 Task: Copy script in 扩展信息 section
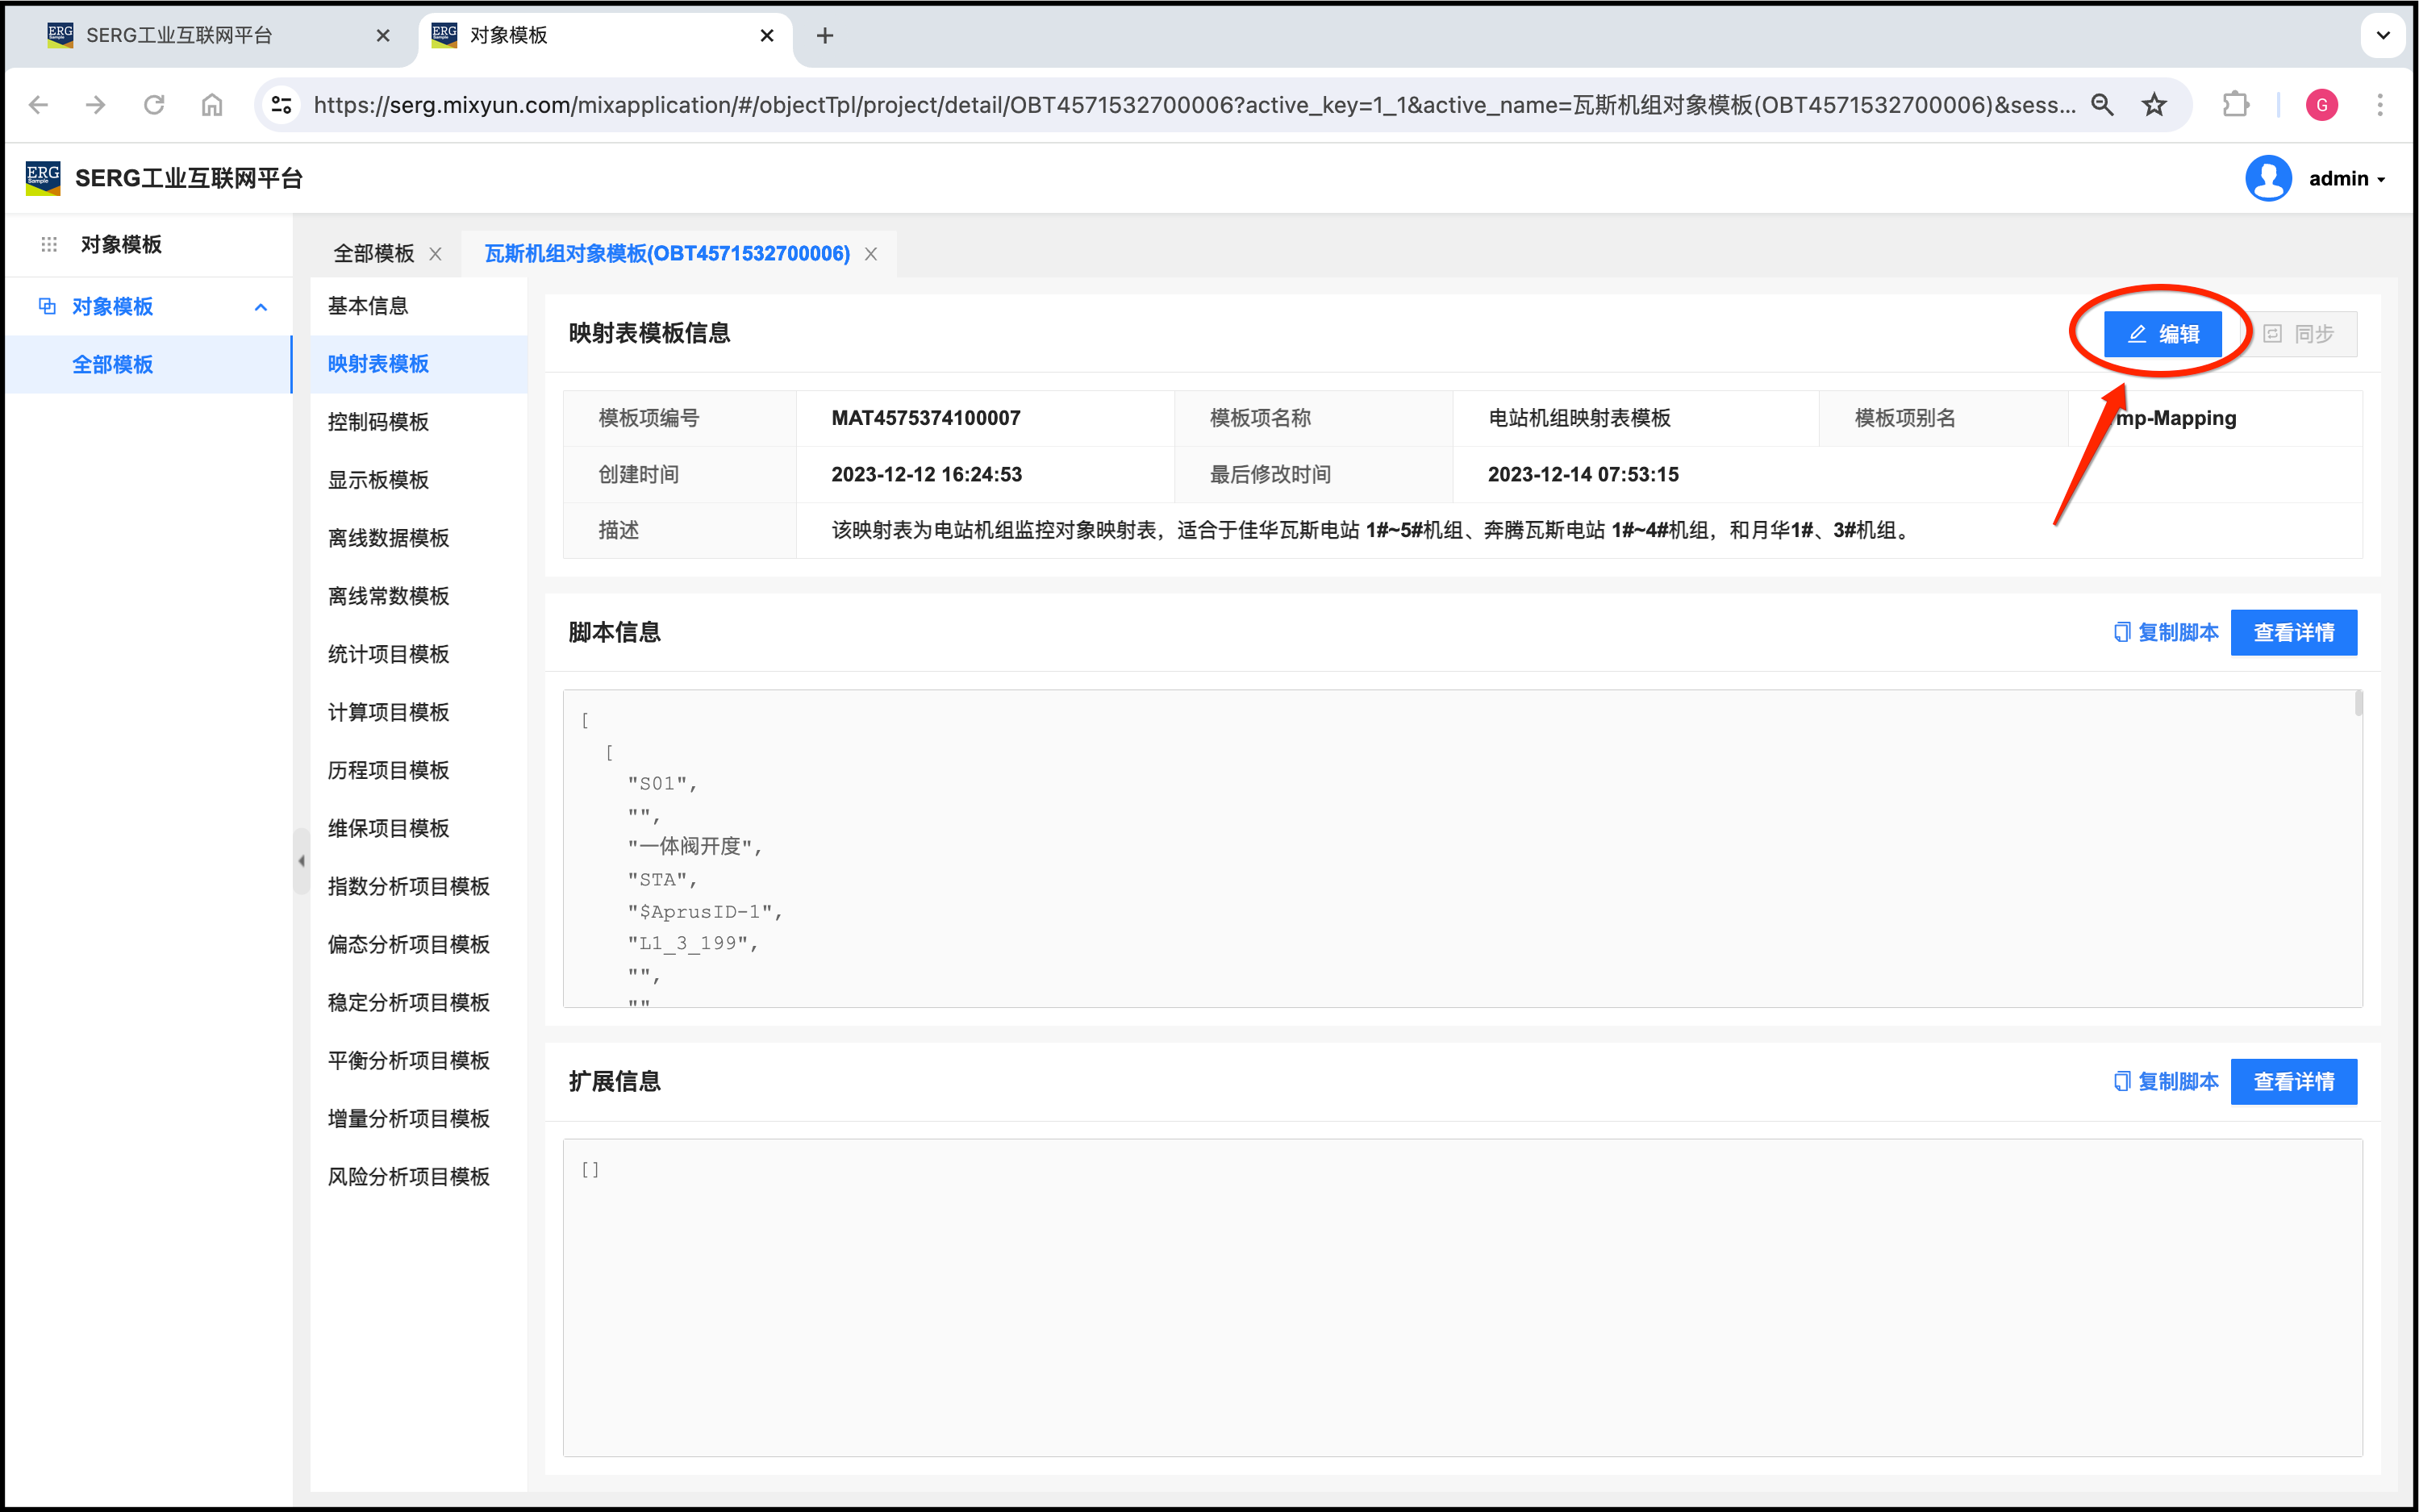pyautogui.click(x=2166, y=1081)
